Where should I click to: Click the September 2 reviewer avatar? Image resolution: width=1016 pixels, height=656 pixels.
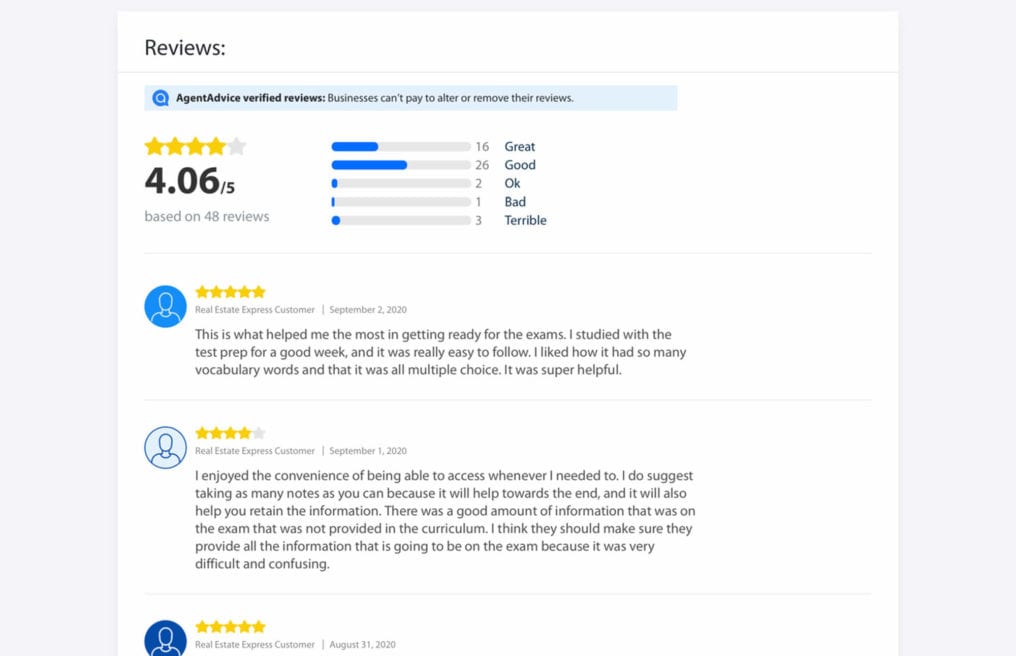pos(165,307)
